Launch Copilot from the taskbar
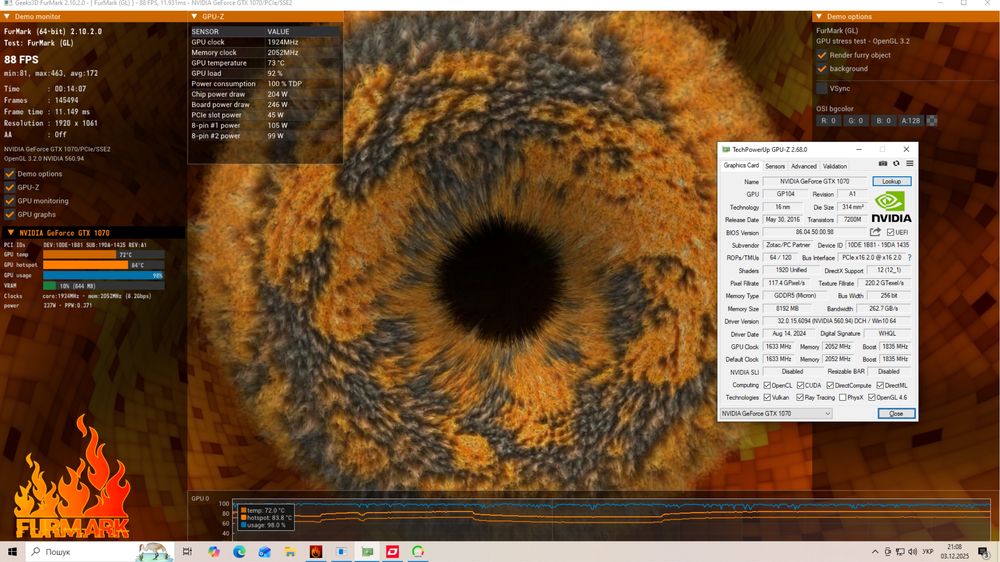Viewport: 1000px width, 562px height. point(214,551)
